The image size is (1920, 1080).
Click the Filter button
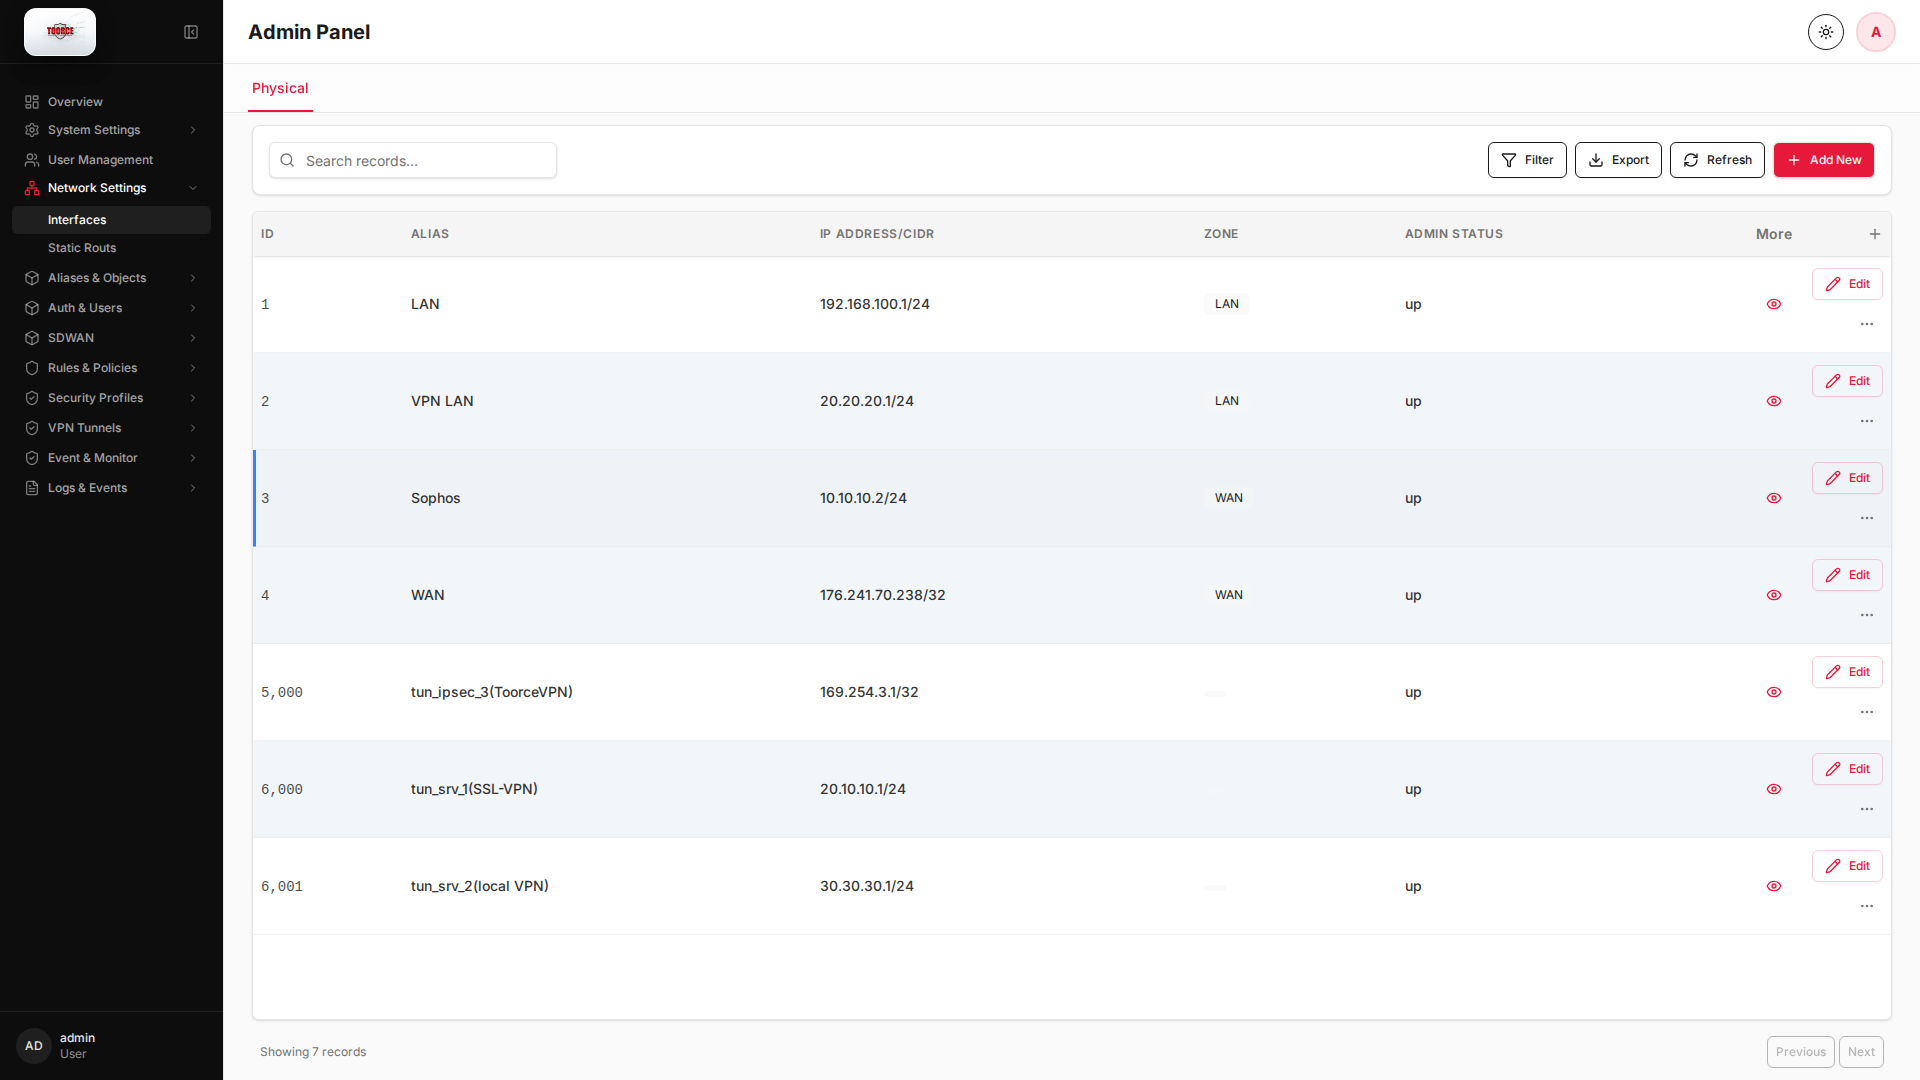(x=1527, y=160)
